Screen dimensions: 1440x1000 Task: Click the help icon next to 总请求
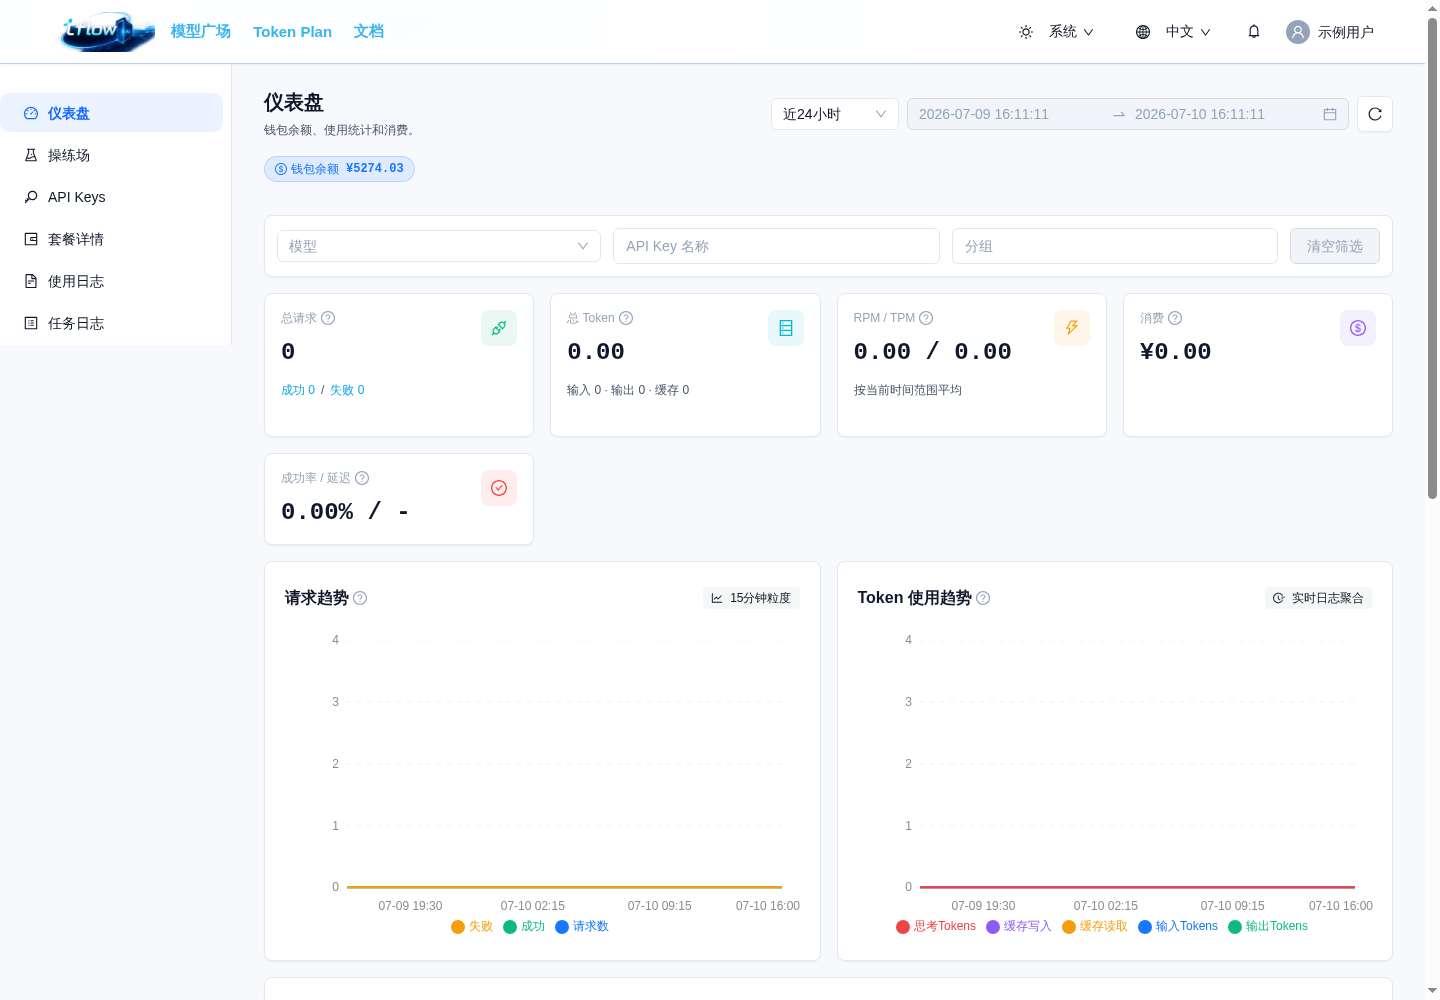click(328, 318)
